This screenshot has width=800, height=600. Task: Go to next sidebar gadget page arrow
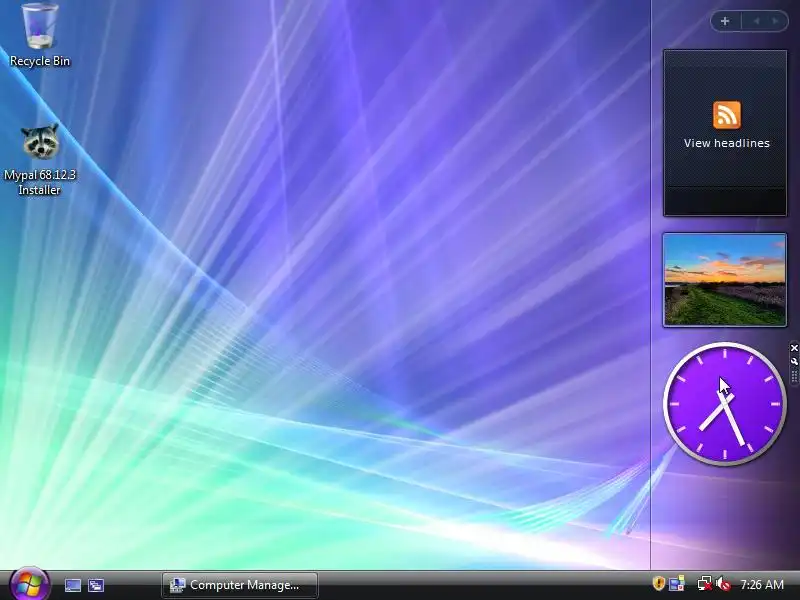pos(776,21)
